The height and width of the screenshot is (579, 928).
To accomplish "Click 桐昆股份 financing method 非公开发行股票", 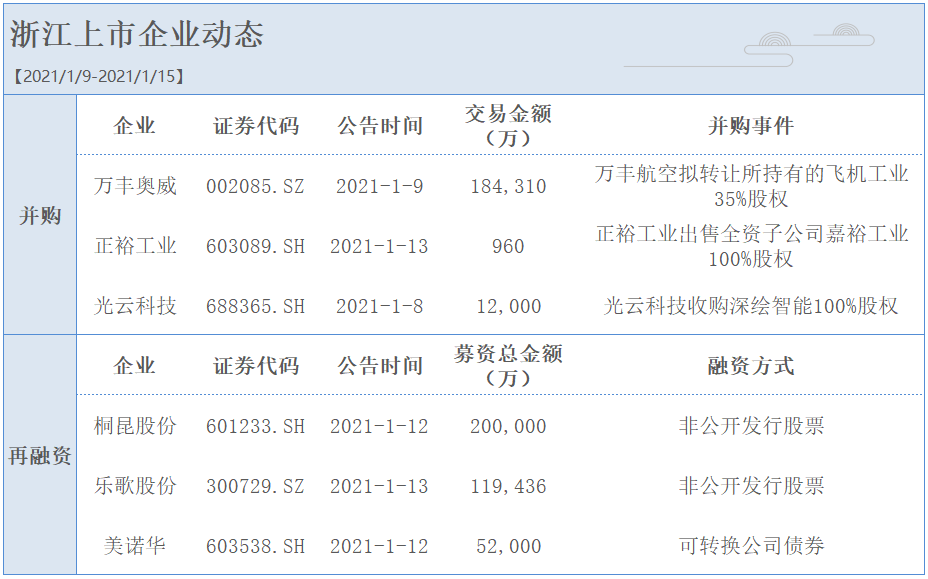I will click(751, 426).
